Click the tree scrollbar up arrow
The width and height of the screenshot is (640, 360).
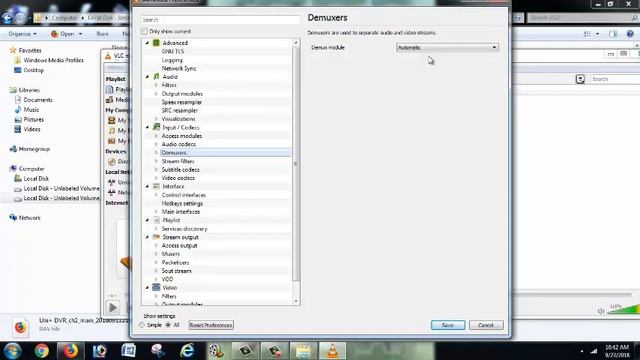296,42
